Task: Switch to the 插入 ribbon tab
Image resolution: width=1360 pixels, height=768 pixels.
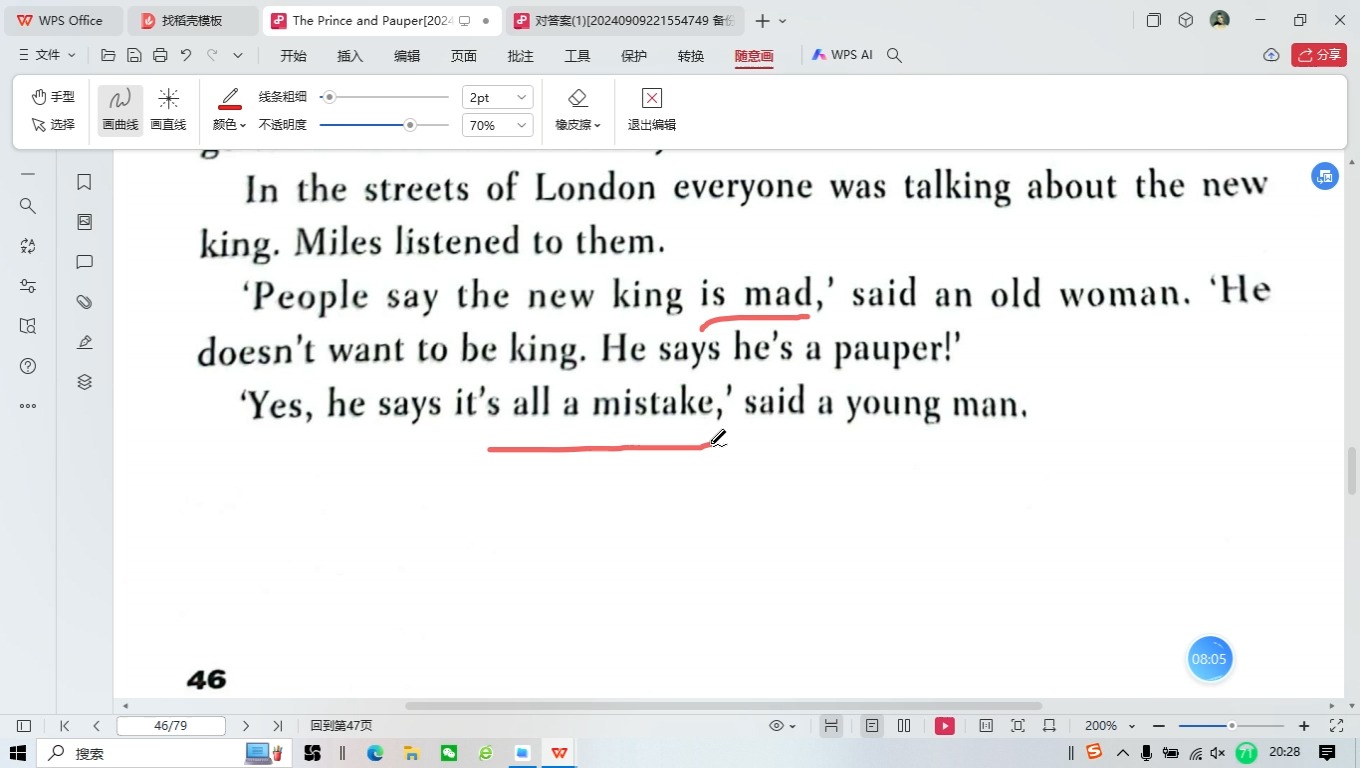Action: (x=350, y=56)
